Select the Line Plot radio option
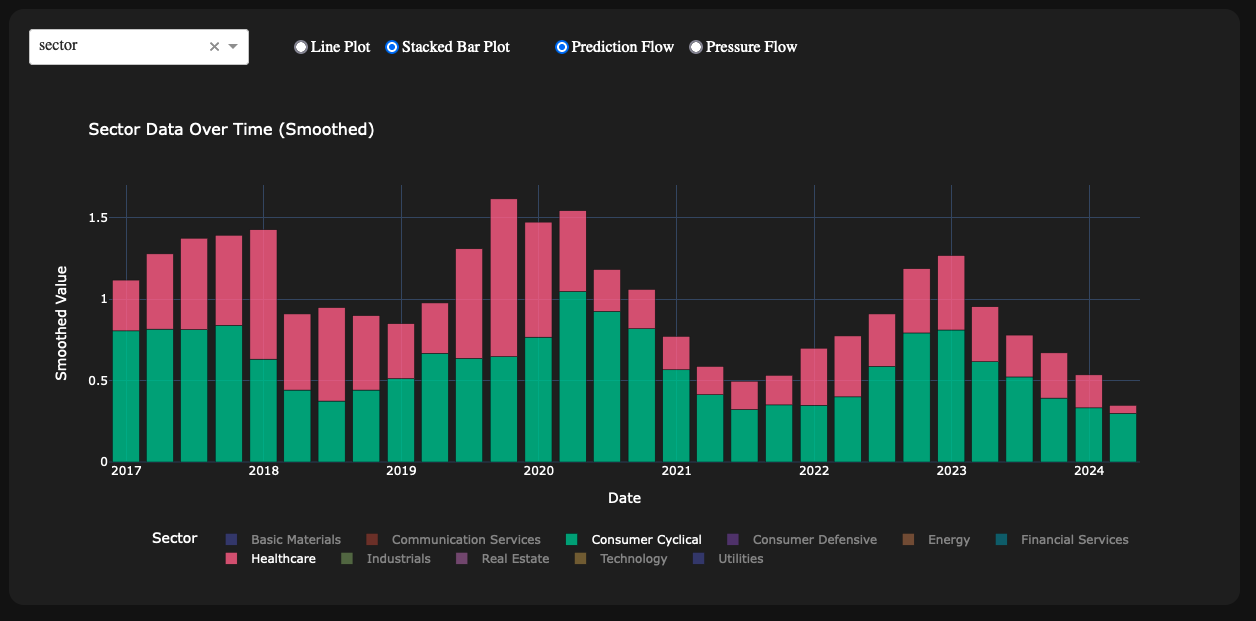This screenshot has width=1256, height=621. [301, 47]
